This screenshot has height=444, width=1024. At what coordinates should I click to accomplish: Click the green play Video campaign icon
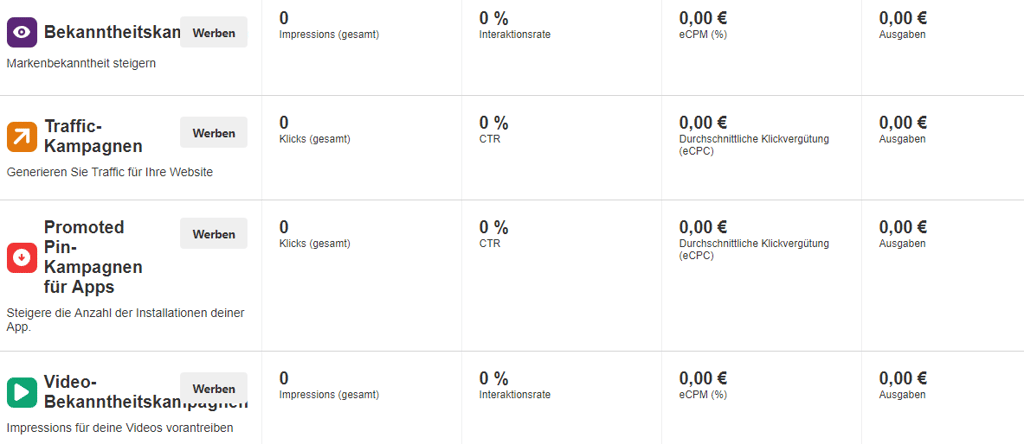pos(22,392)
